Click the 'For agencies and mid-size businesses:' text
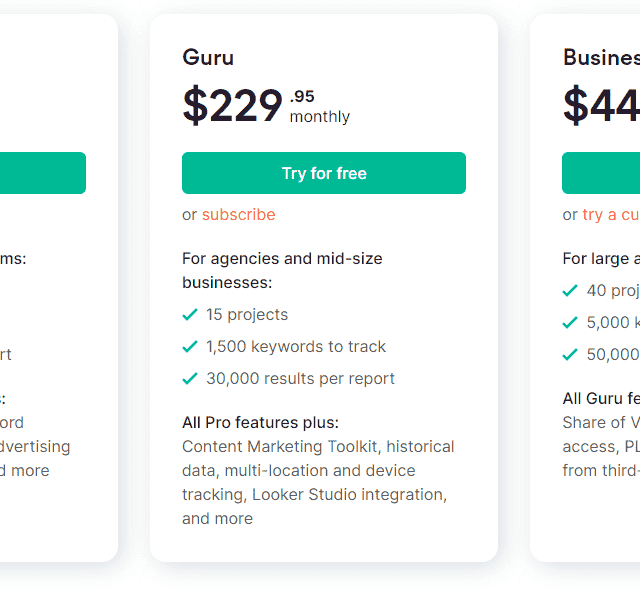640x596 pixels. (282, 270)
